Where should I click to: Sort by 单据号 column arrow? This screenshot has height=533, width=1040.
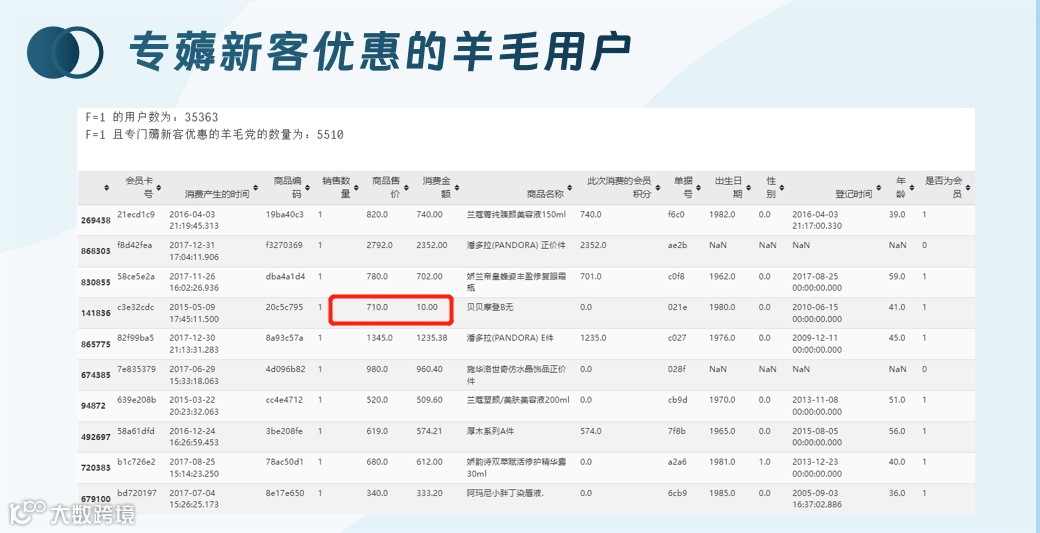[700, 188]
